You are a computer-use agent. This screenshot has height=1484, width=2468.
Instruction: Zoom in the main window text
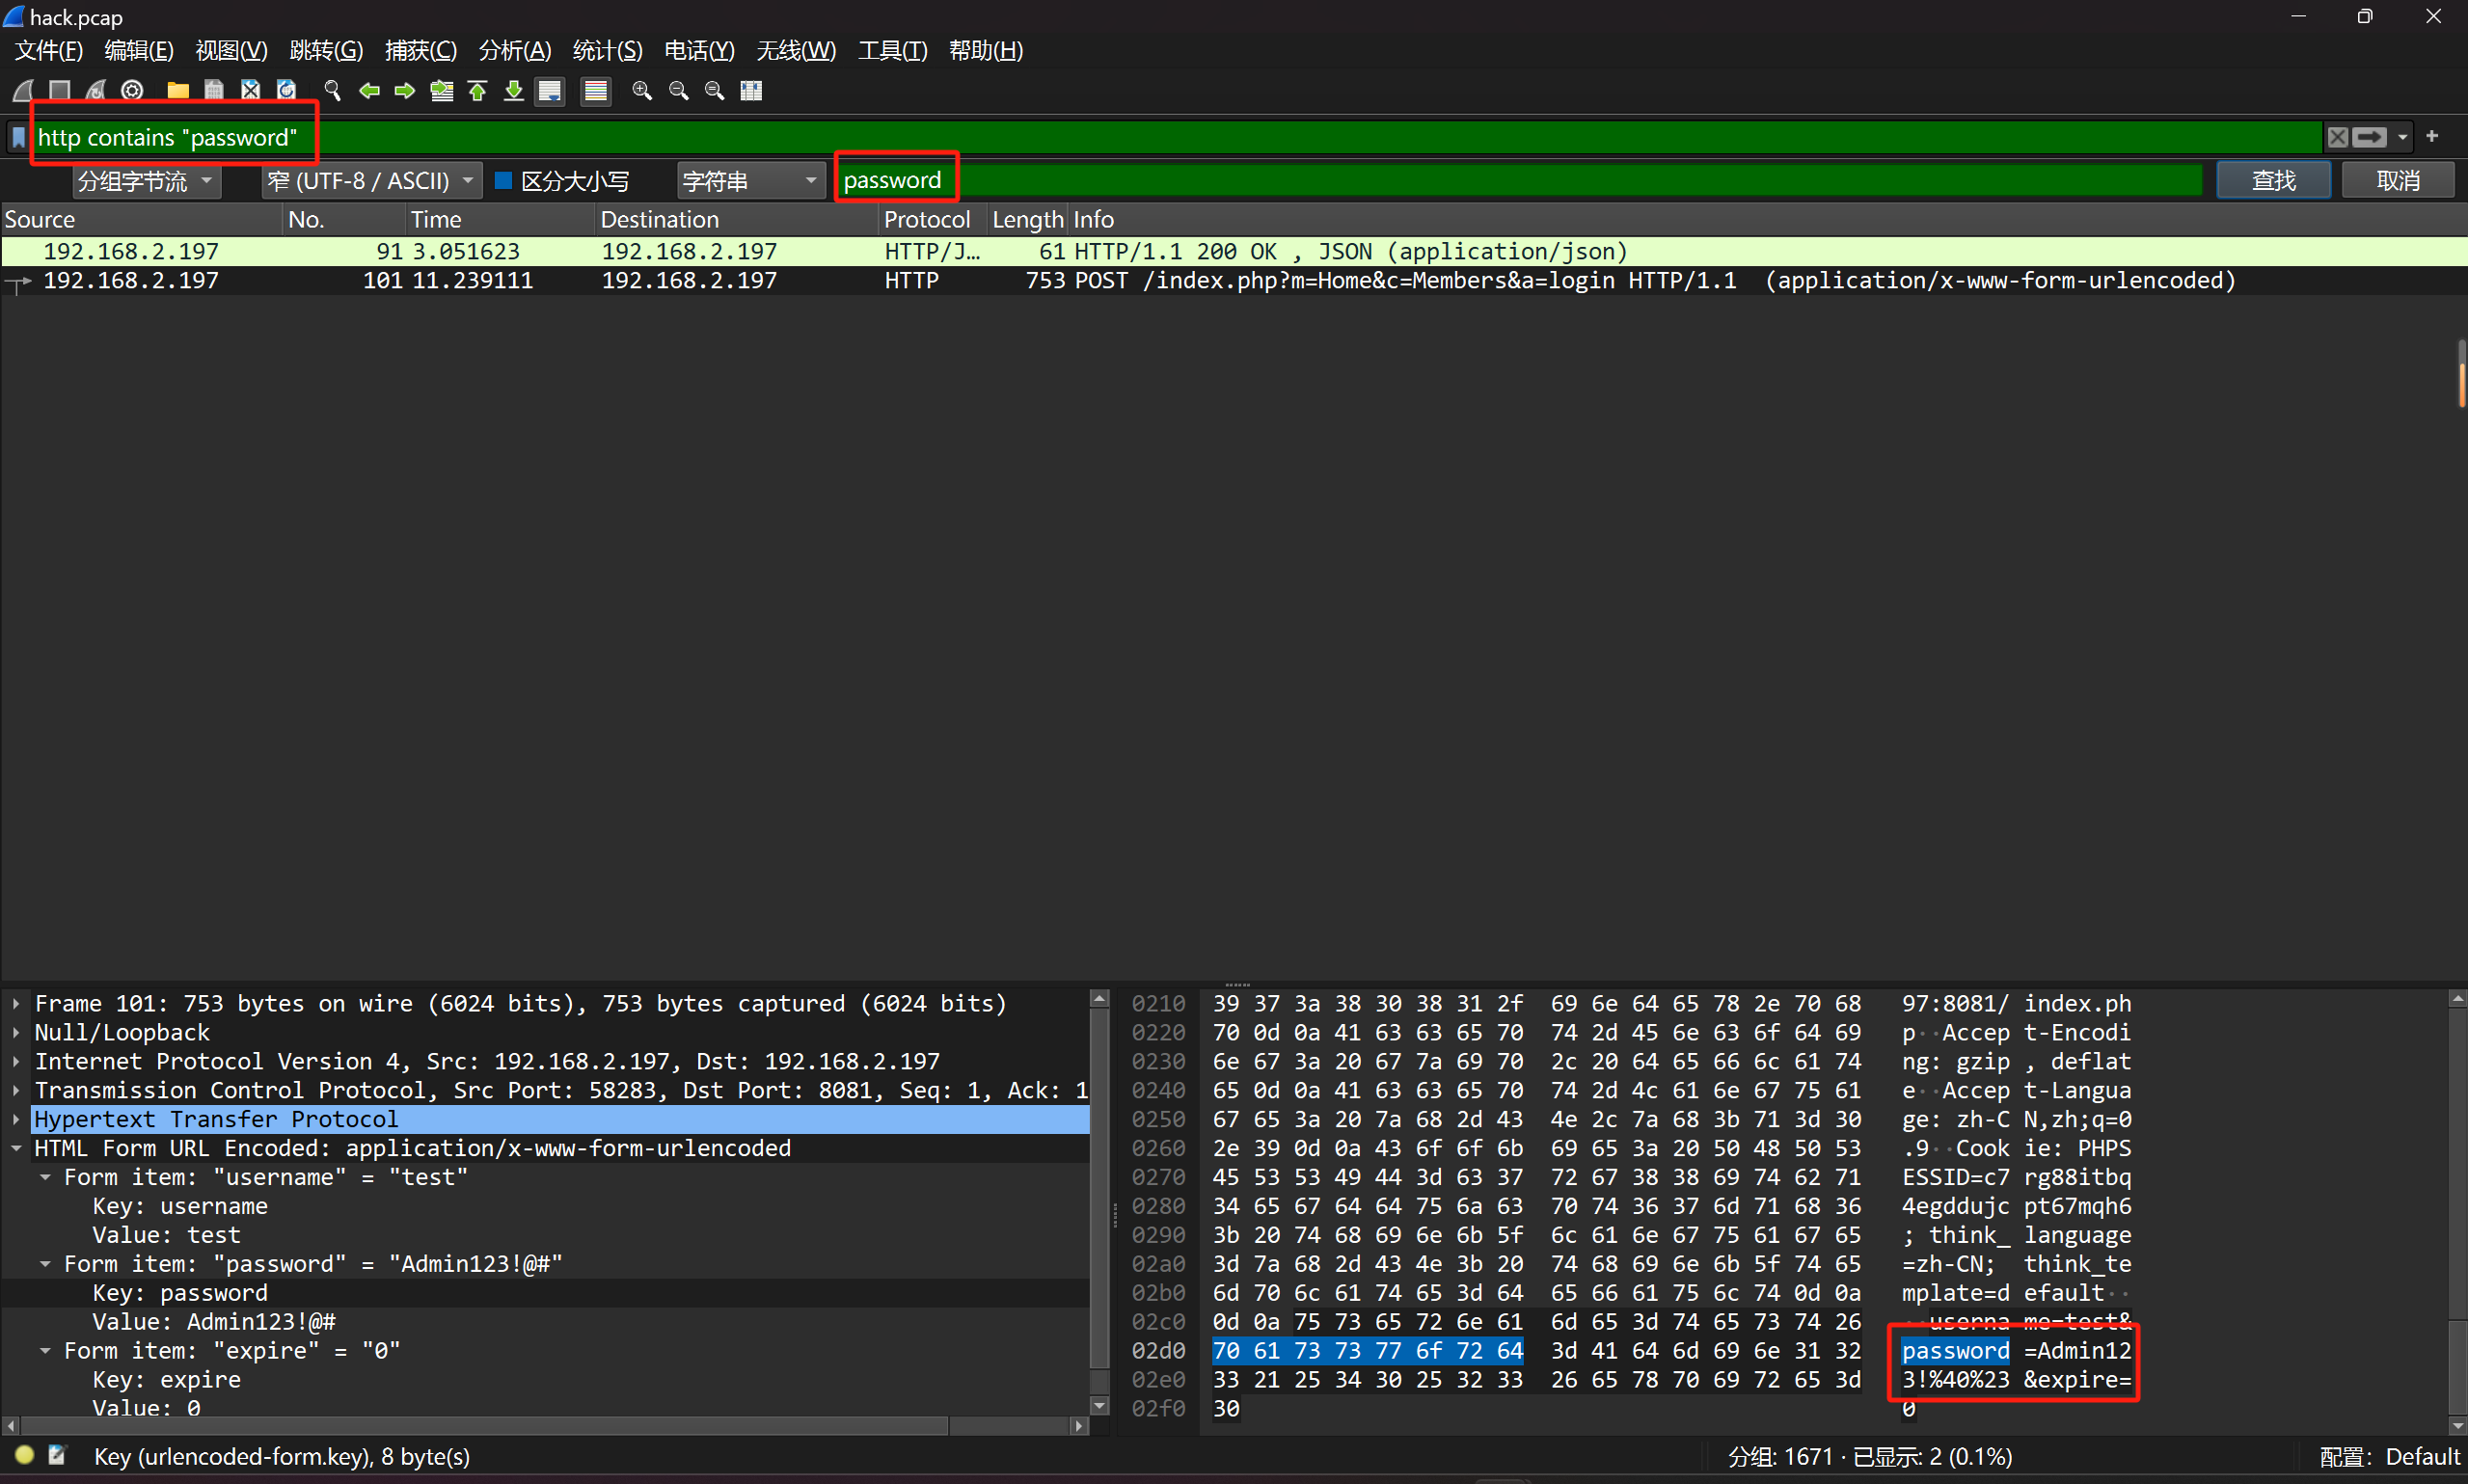(x=642, y=91)
